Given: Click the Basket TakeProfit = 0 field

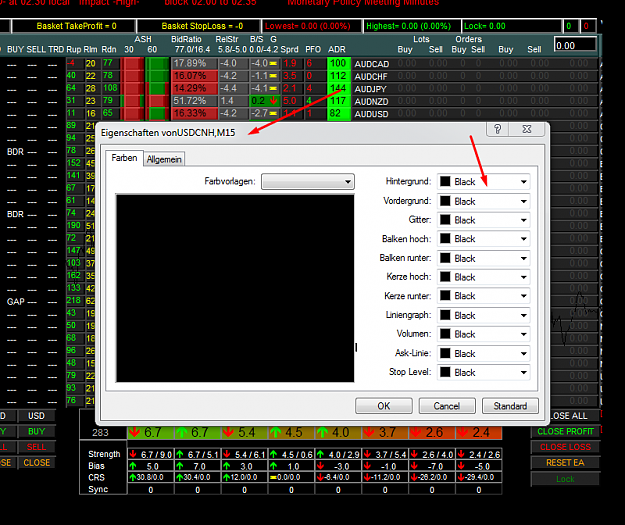Looking at the screenshot, I should pyautogui.click(x=74, y=26).
